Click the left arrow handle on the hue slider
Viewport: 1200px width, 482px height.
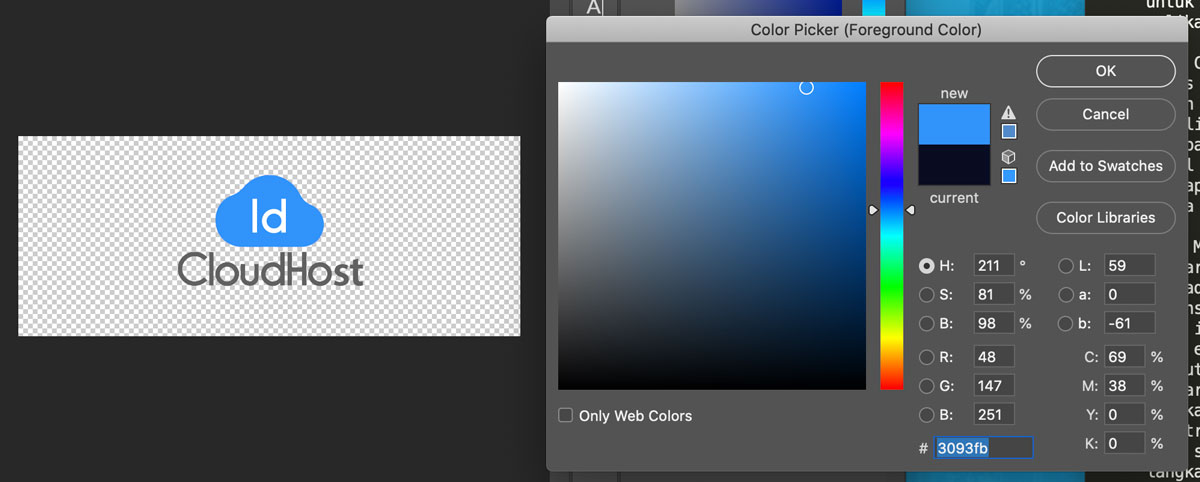873,210
